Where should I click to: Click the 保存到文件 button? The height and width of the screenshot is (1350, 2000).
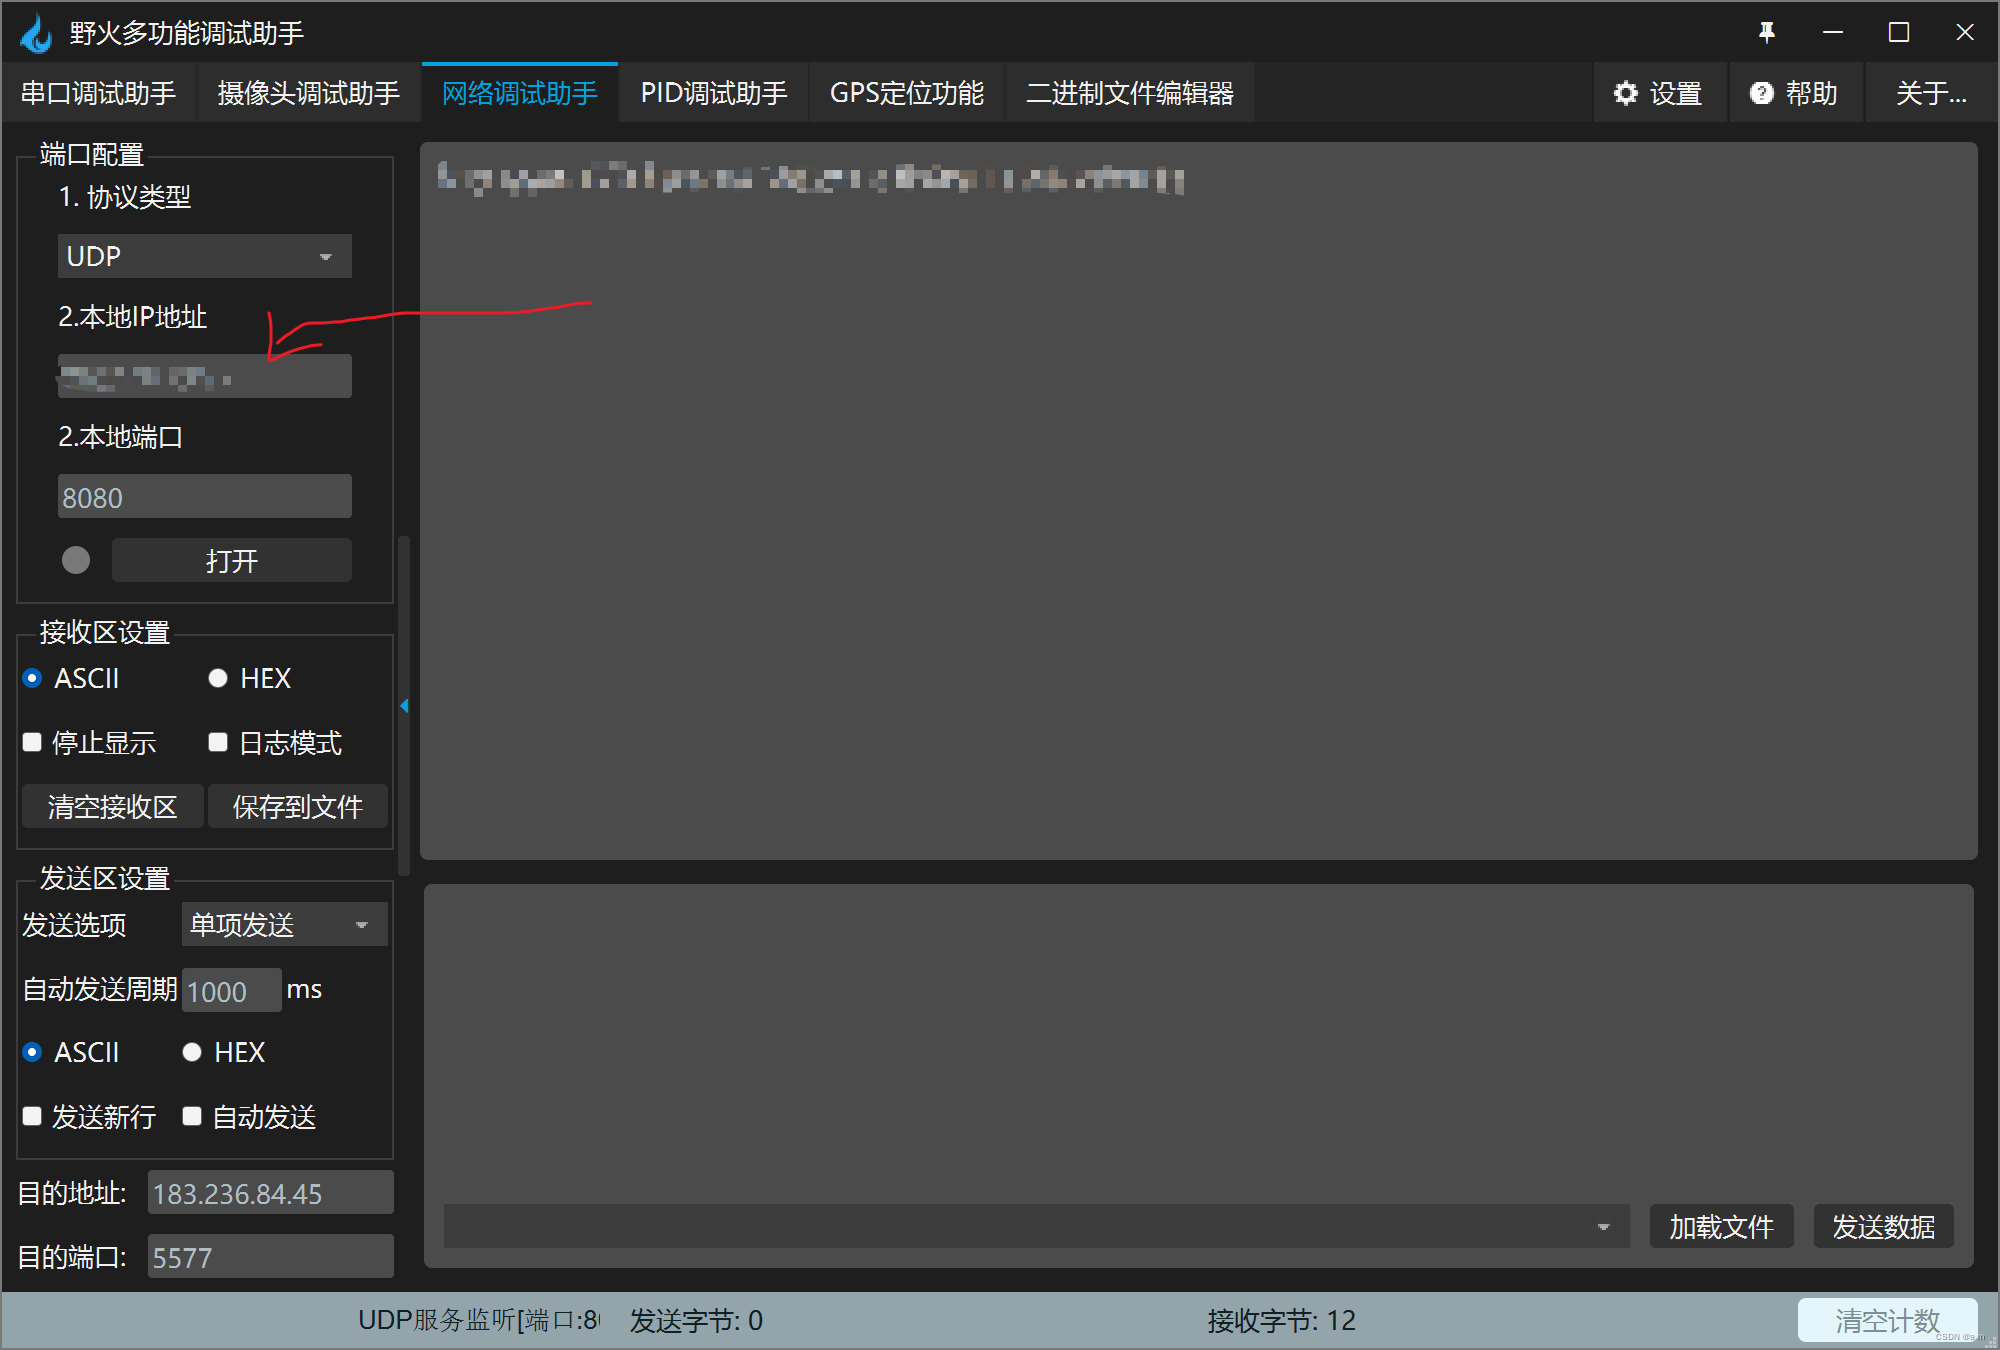(x=297, y=806)
